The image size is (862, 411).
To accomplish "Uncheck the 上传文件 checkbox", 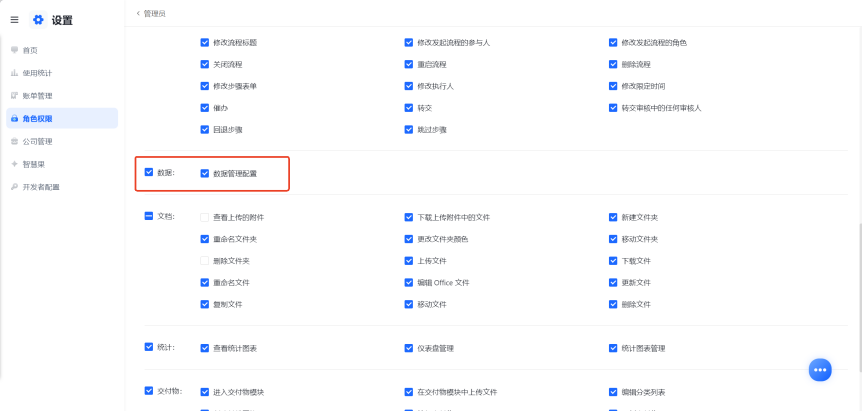I will tap(408, 260).
